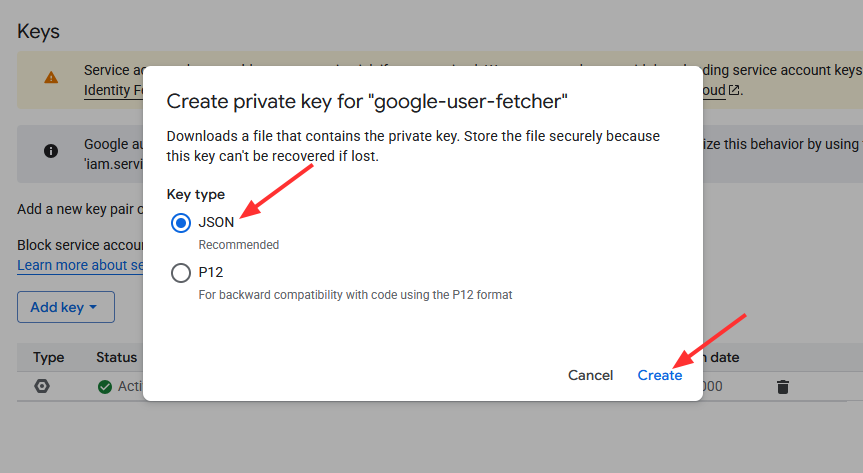Click the Keys section heading
Viewport: 863px width, 473px height.
tap(39, 31)
